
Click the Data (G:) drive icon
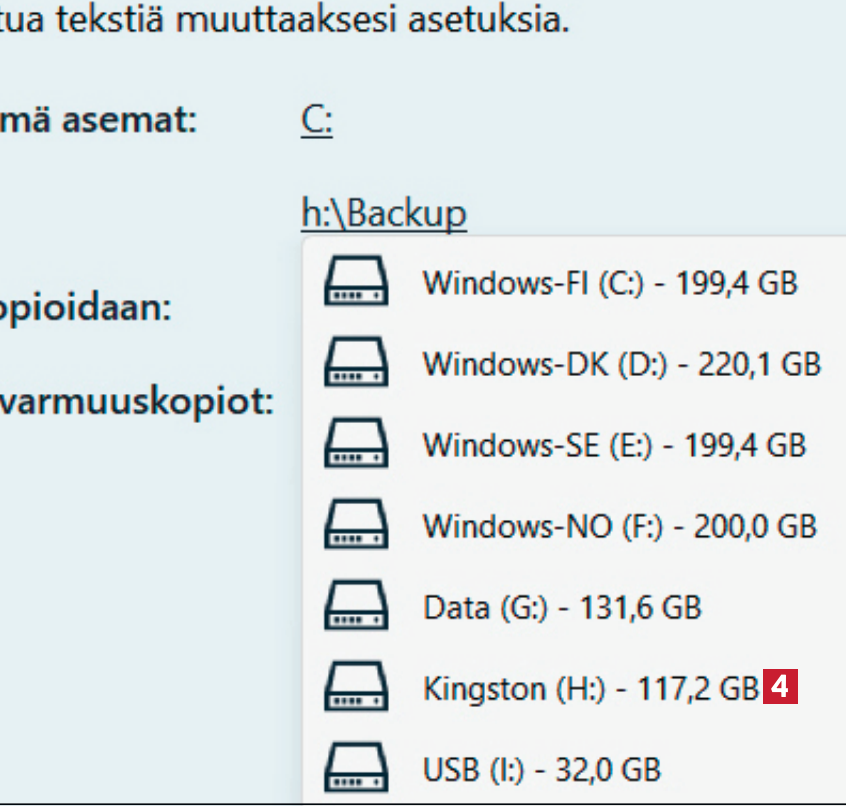[354, 607]
